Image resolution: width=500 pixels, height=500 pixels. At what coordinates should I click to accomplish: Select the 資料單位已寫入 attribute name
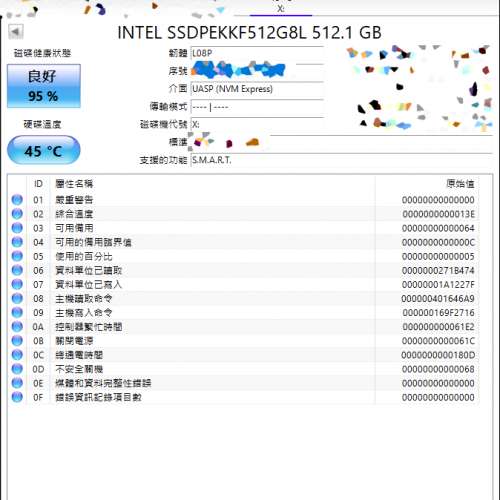89,284
